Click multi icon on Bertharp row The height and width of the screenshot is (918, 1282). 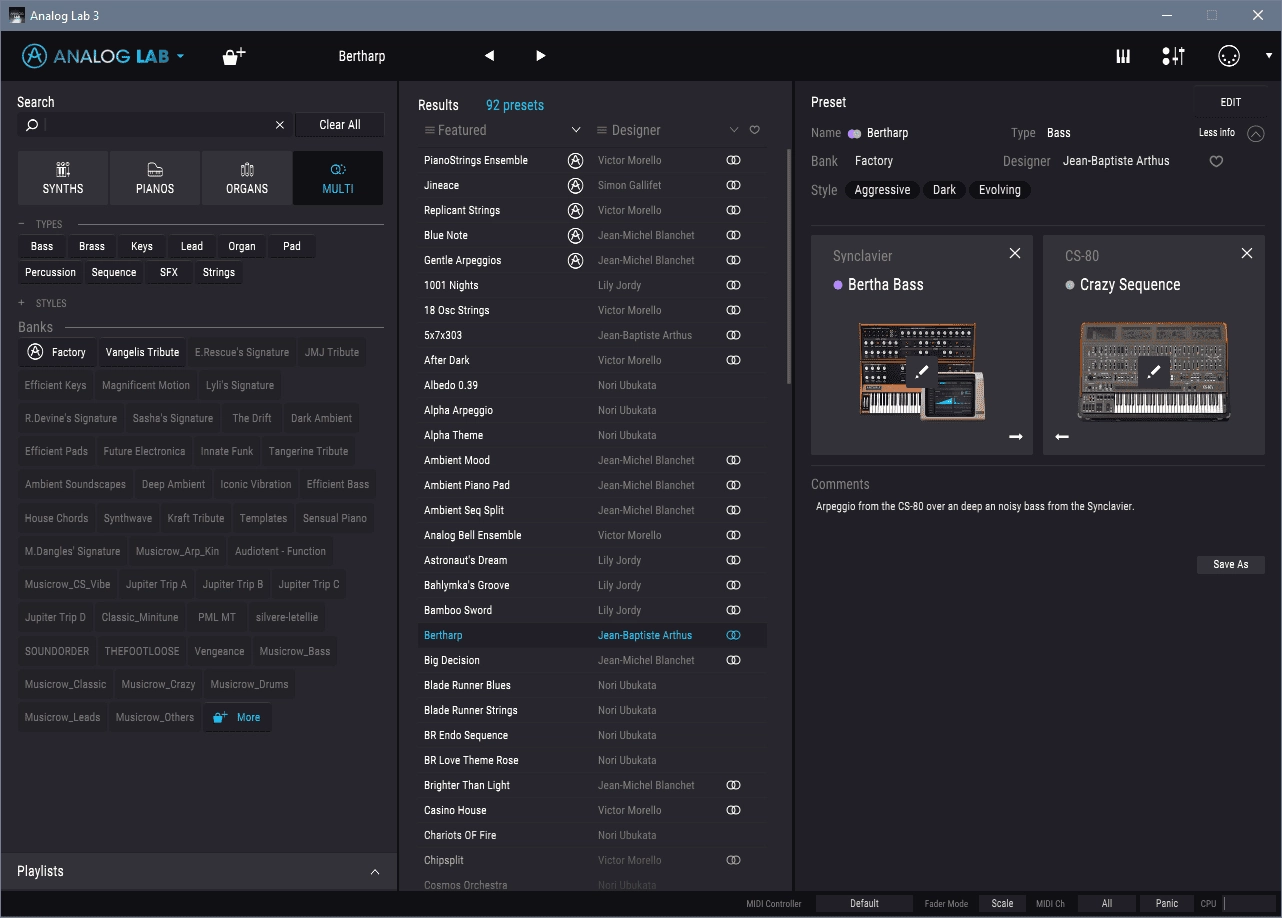[733, 635]
